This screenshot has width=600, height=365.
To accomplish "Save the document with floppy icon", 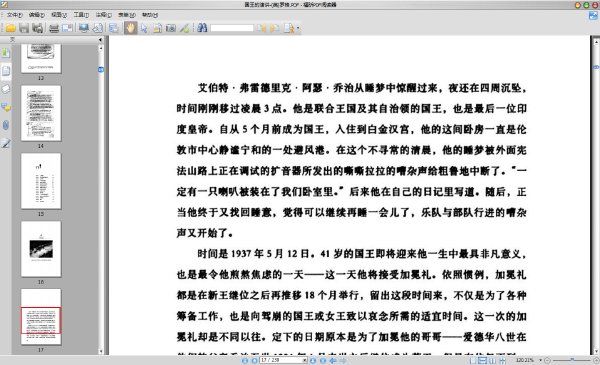I will 24,28.
